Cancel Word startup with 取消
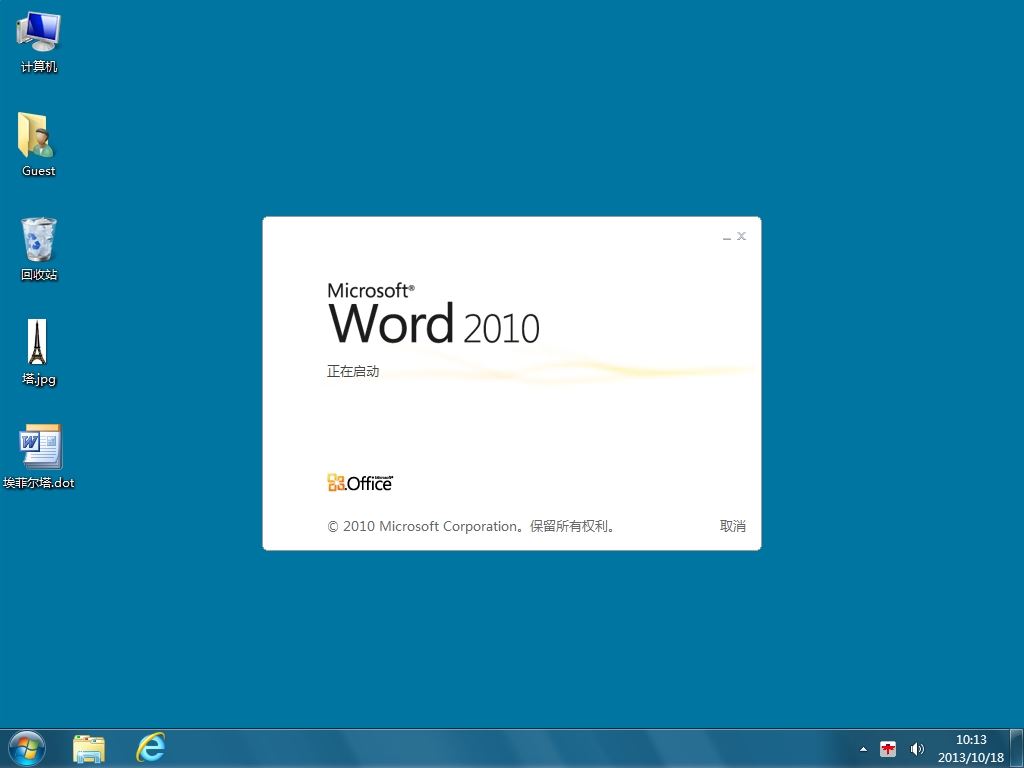The image size is (1024, 768). click(733, 526)
